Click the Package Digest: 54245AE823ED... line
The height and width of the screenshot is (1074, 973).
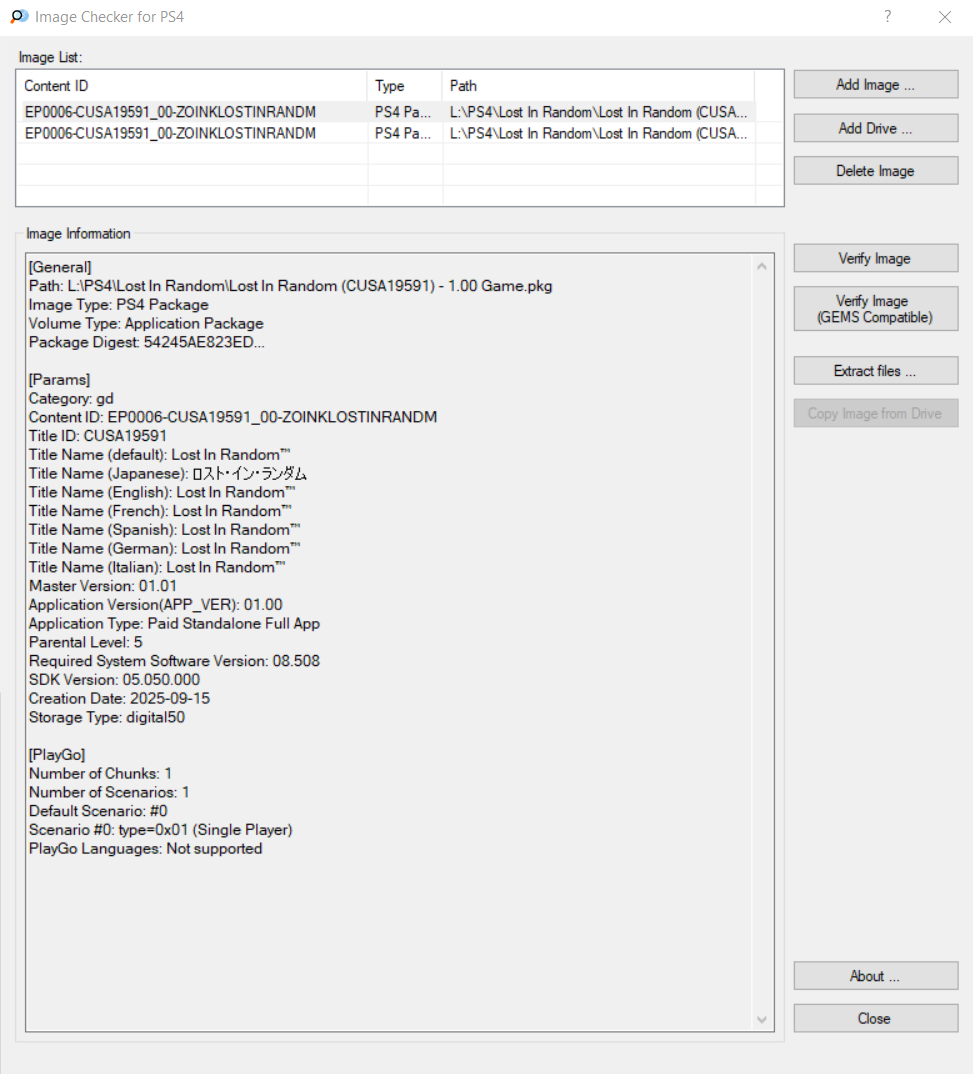click(x=147, y=342)
